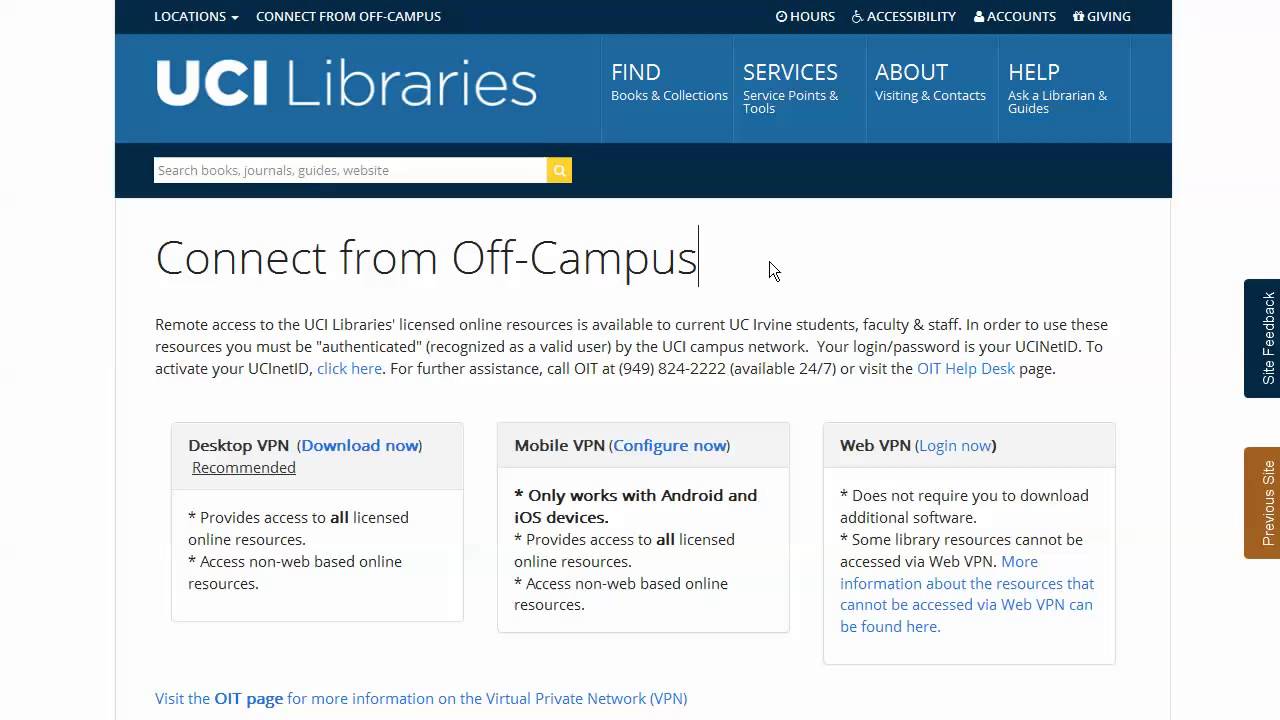1280x720 pixels.
Task: Click the Desktop VPN Download now link
Action: tap(360, 446)
